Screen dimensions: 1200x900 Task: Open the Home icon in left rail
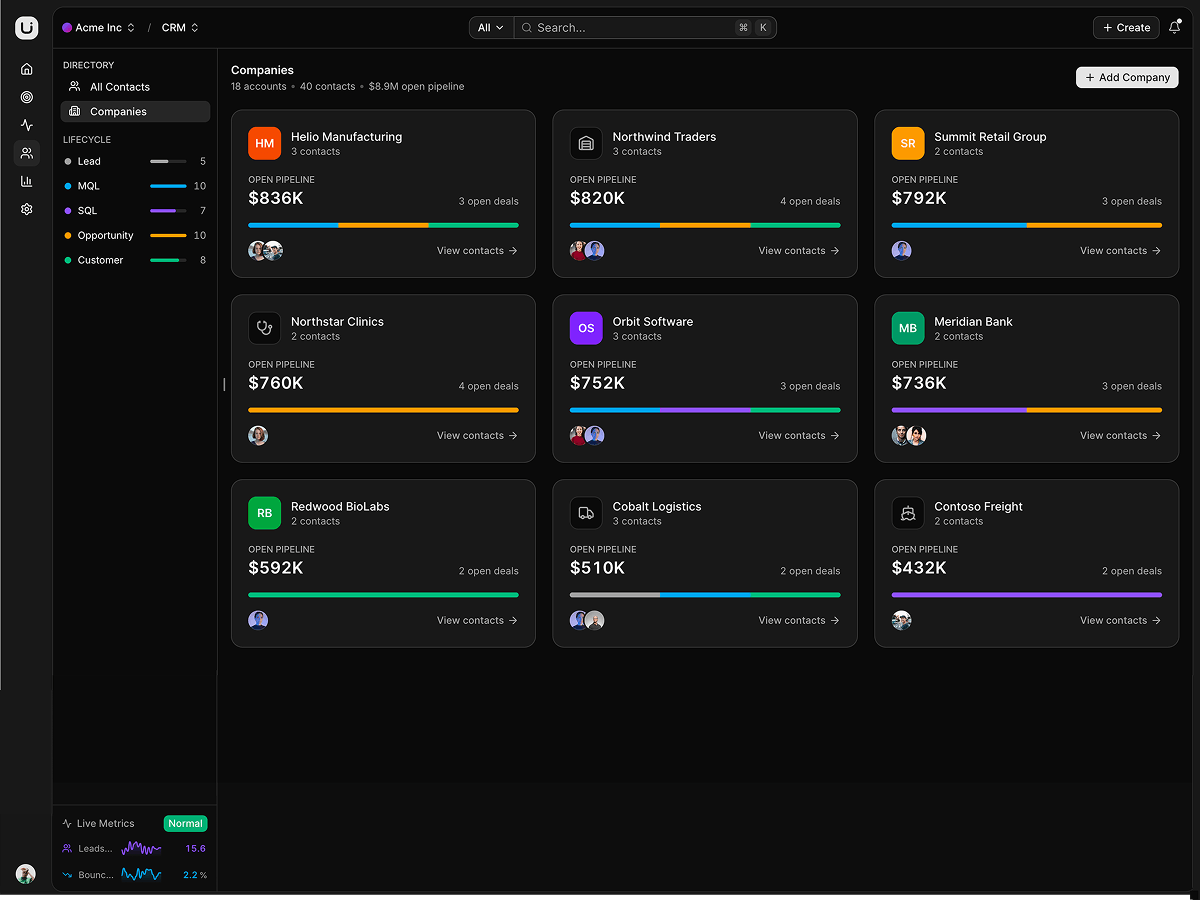click(x=27, y=69)
